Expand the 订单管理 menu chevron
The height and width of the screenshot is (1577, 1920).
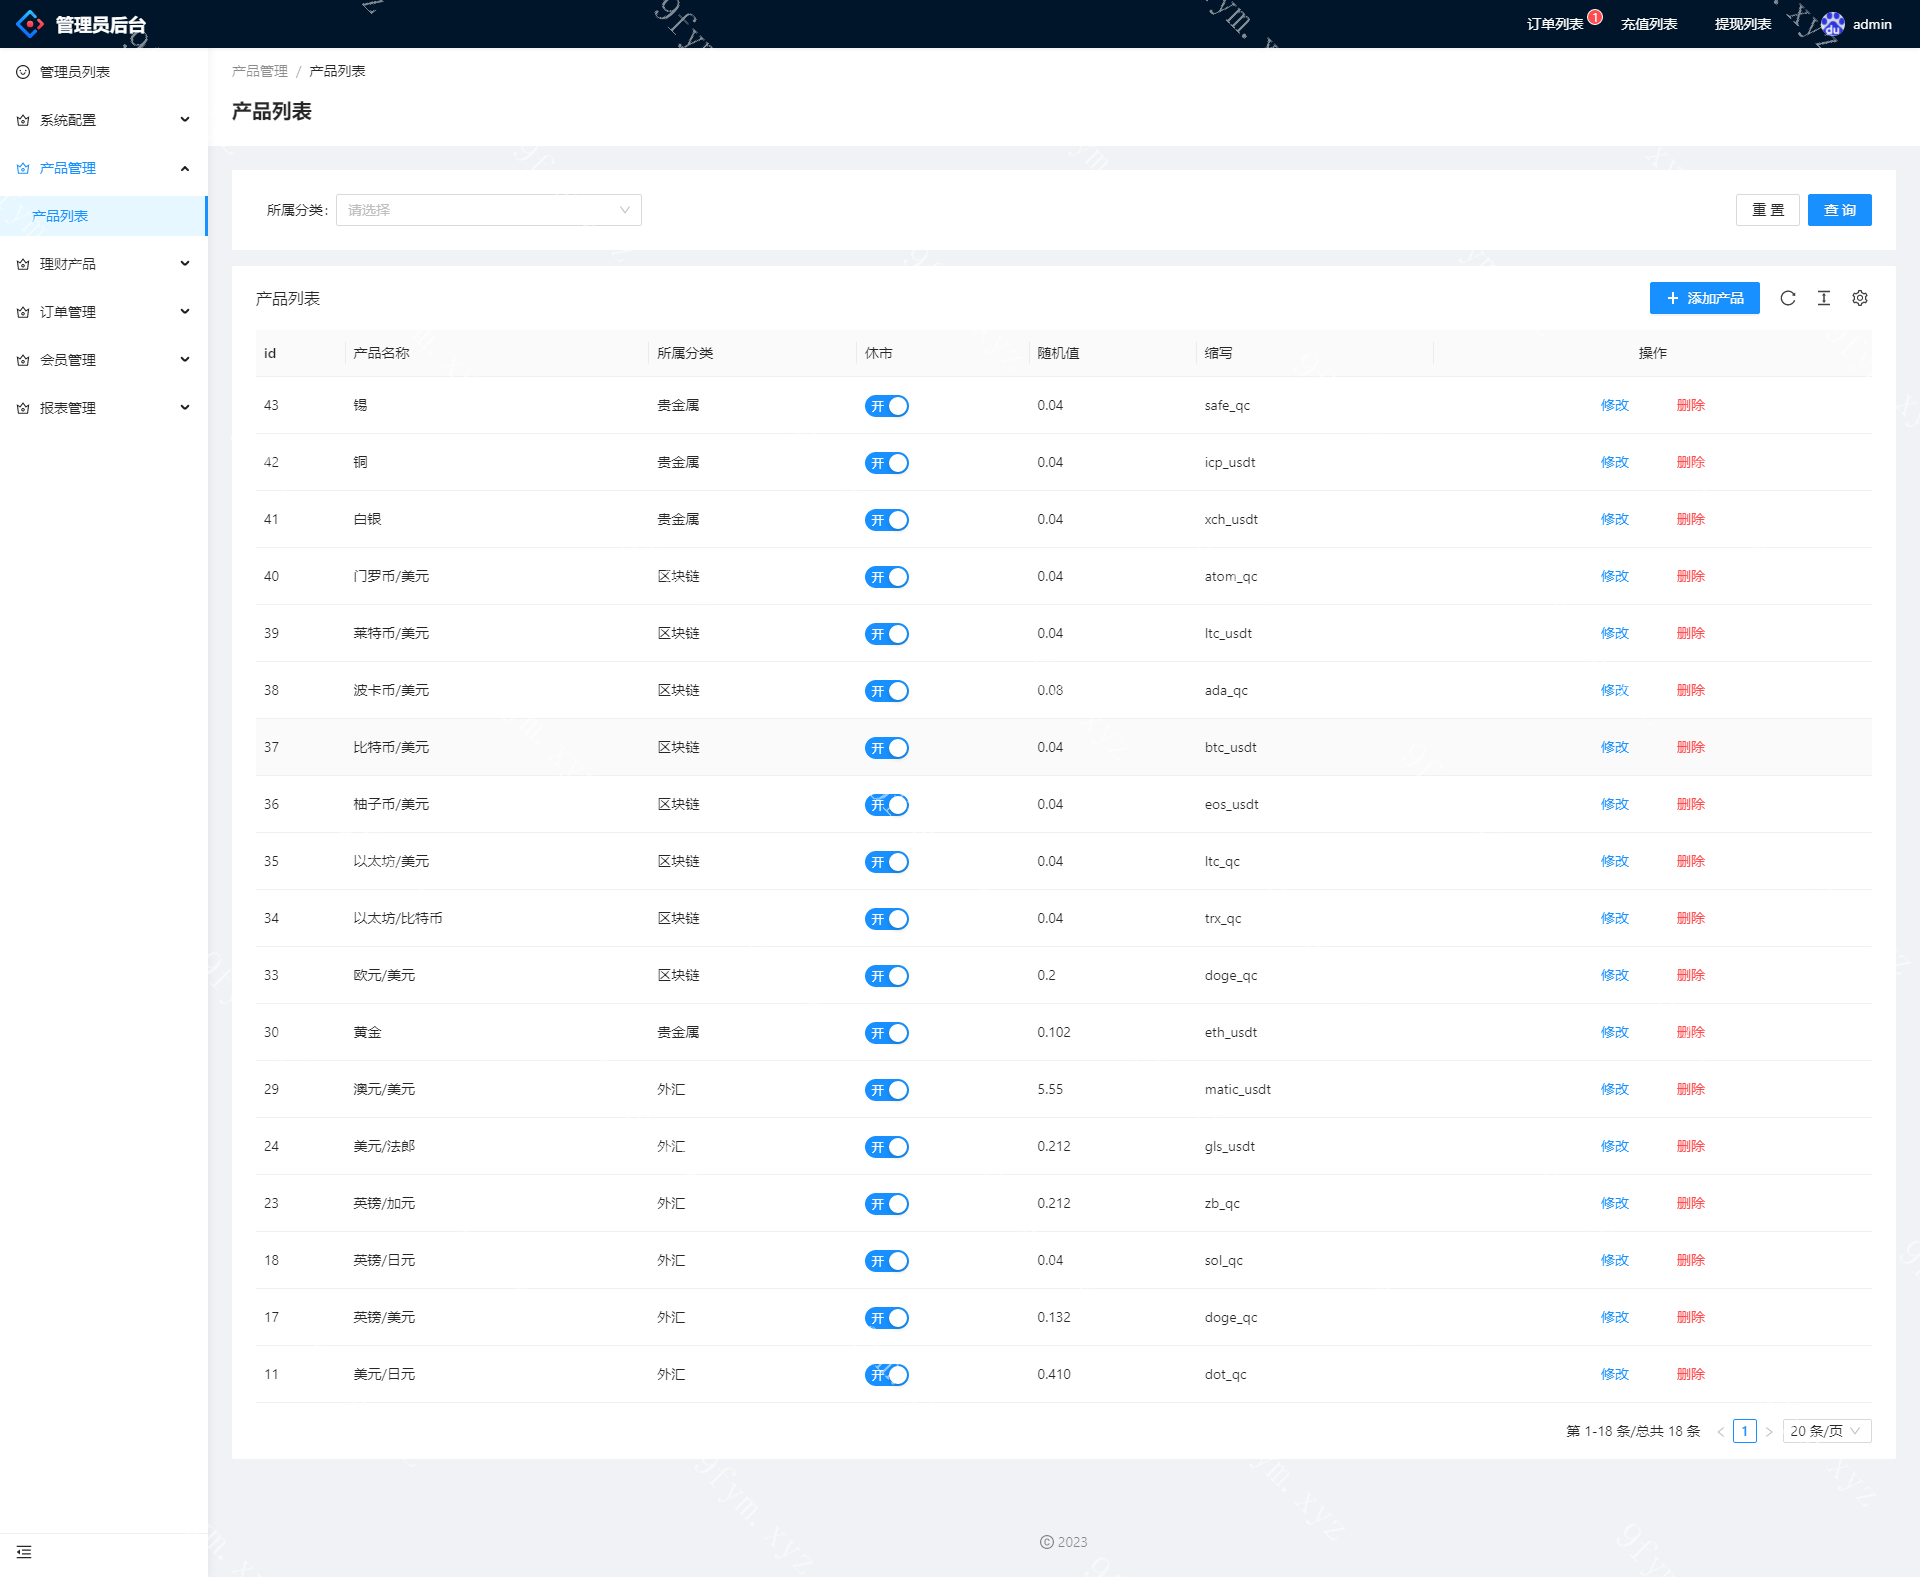[x=185, y=312]
